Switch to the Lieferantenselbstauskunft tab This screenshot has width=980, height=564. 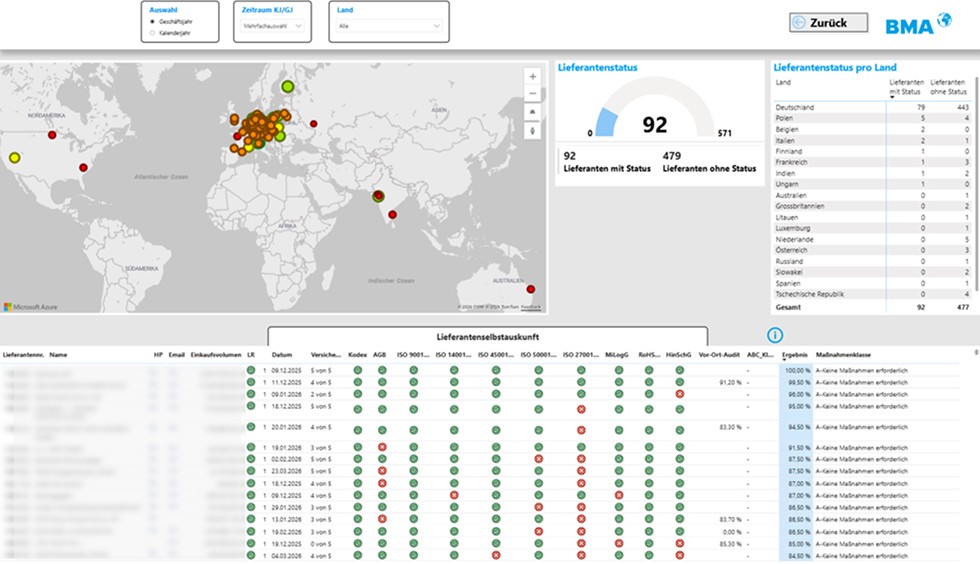[x=488, y=336]
